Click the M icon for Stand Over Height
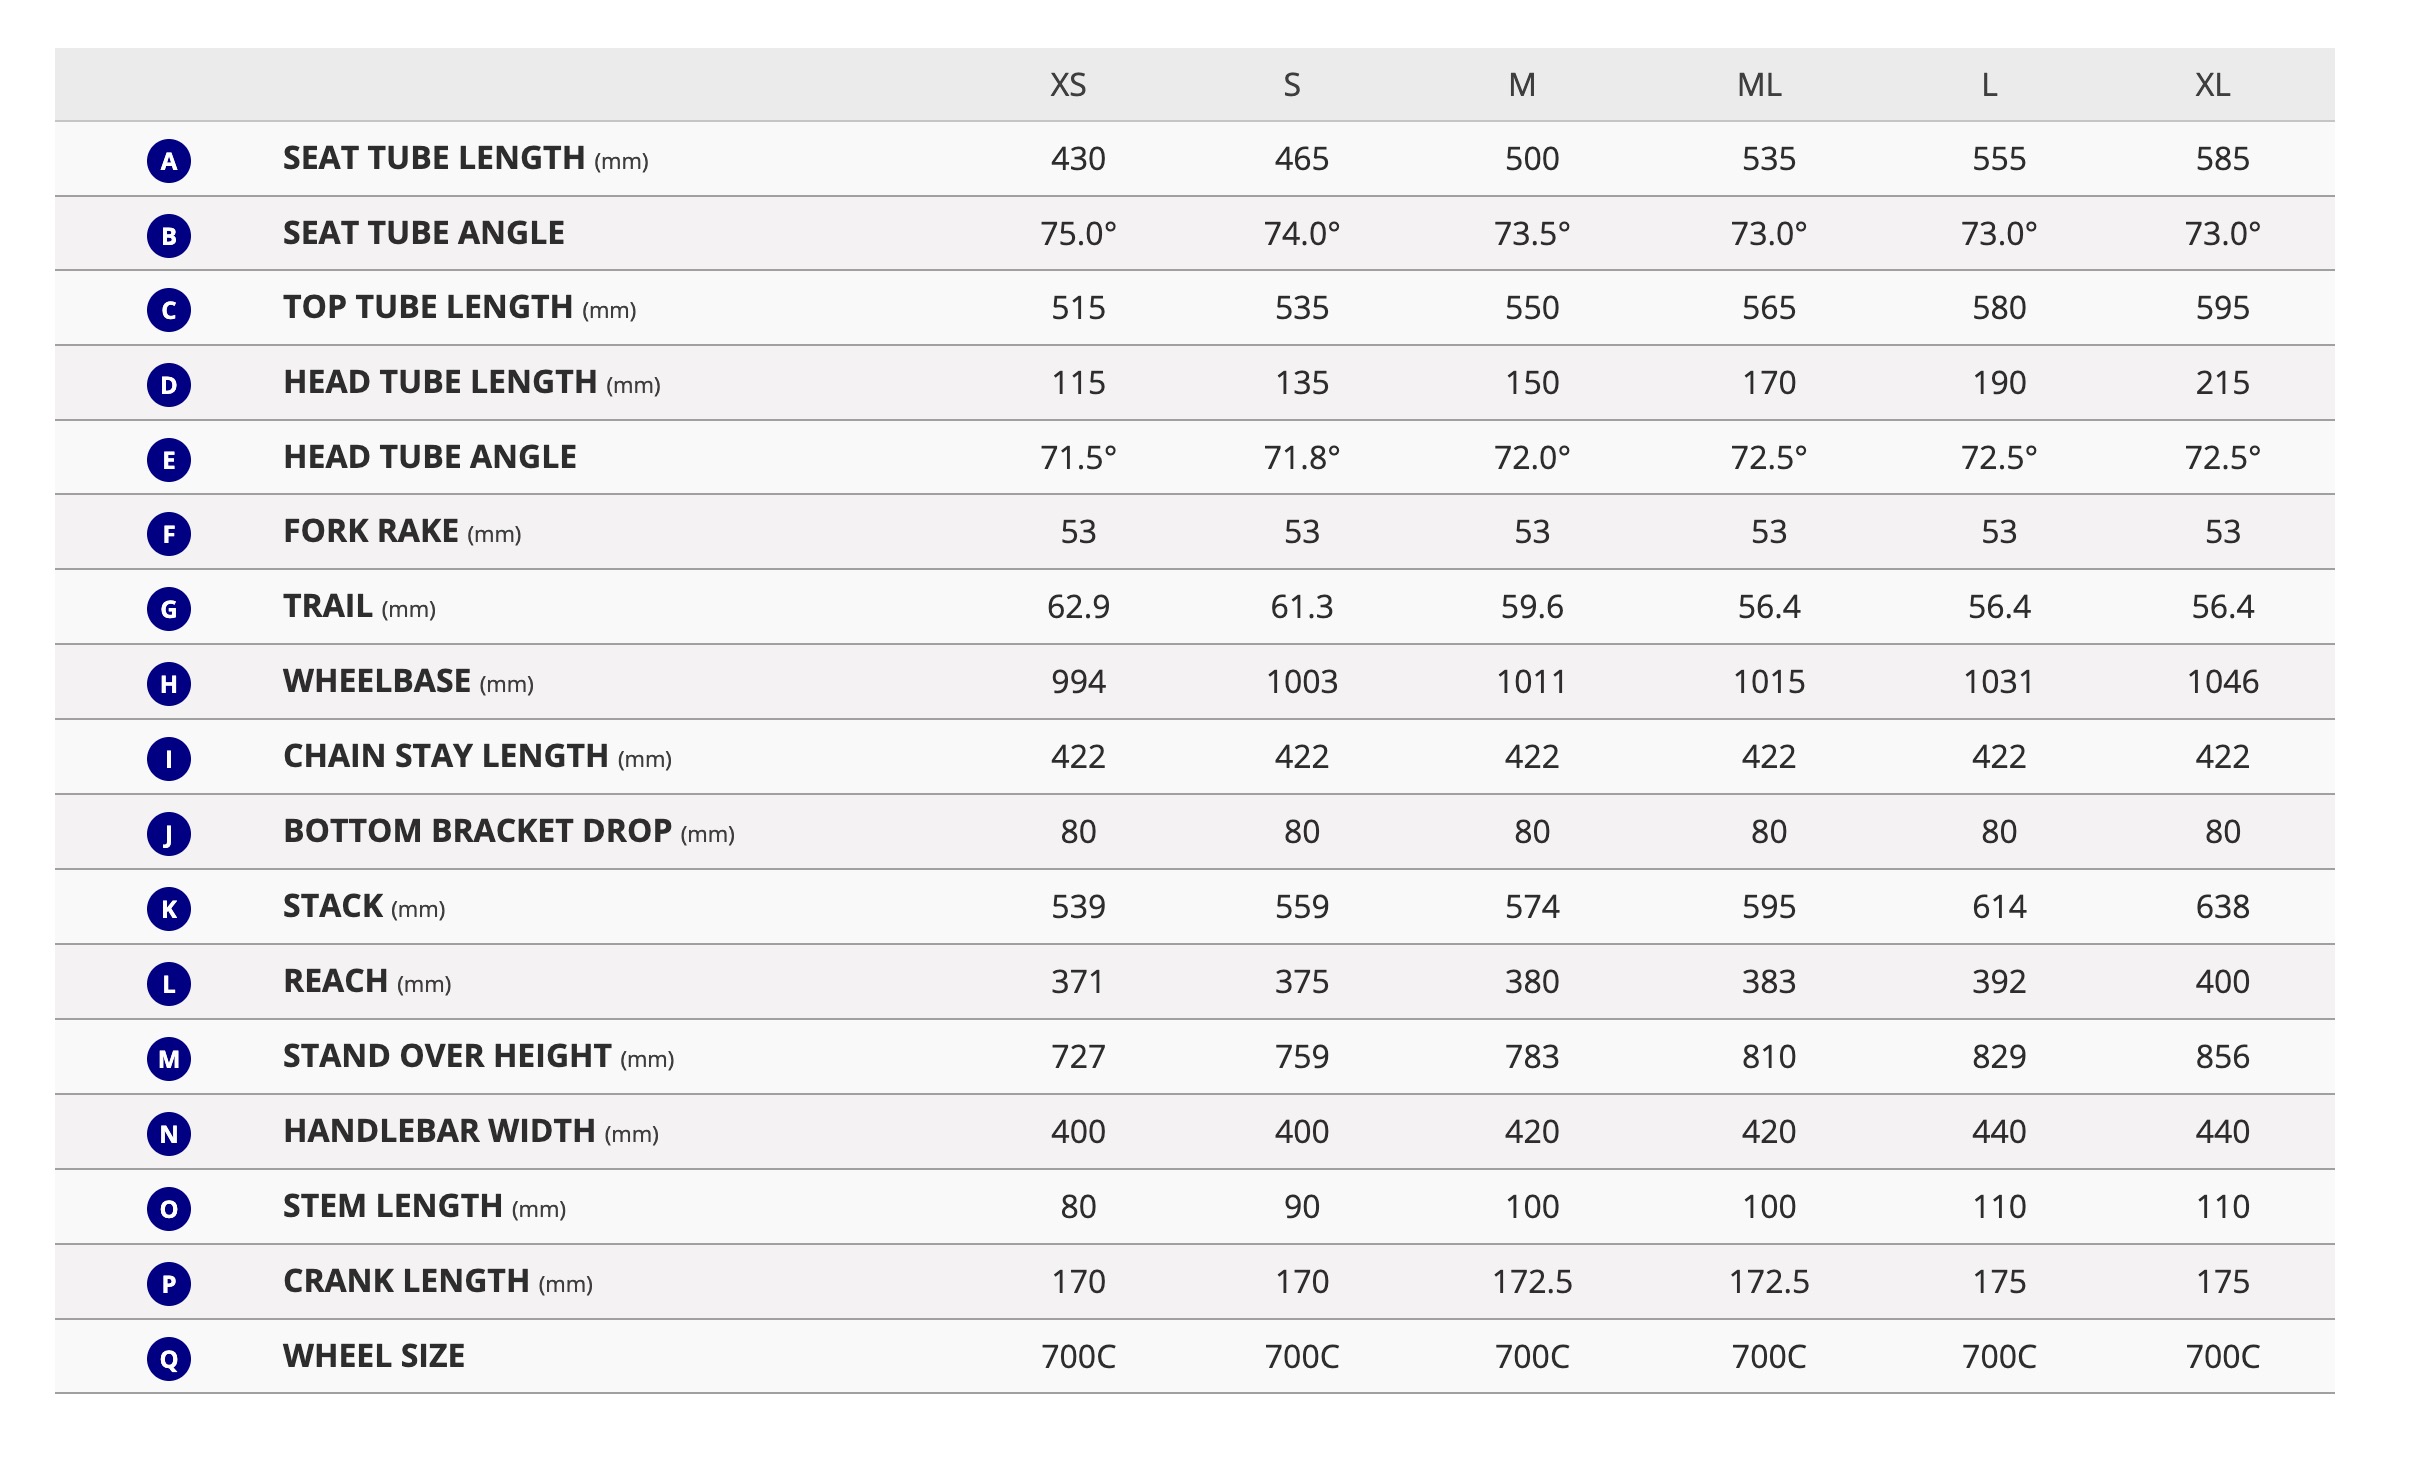 point(169,1058)
